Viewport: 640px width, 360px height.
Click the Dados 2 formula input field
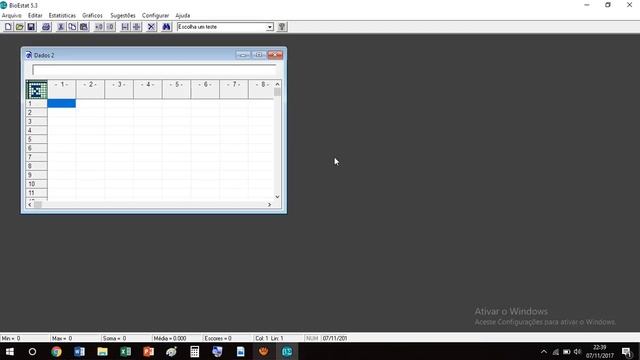click(x=154, y=70)
